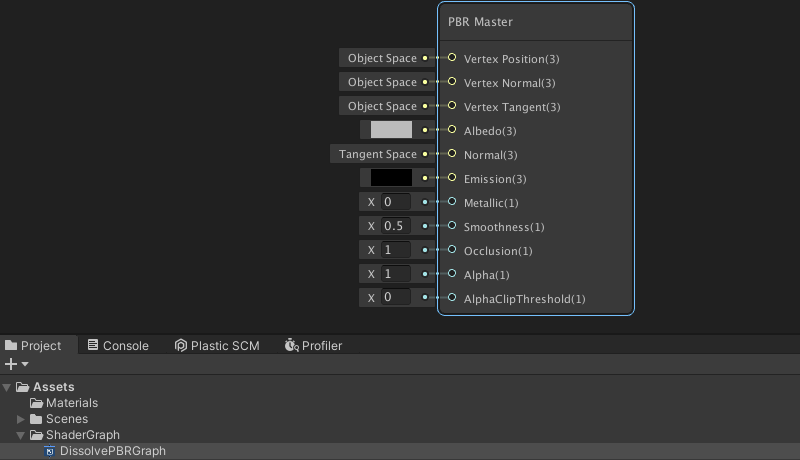Image resolution: width=800 pixels, height=460 pixels.
Task: Click the ShaderGraph folder icon
Action: (x=36, y=435)
